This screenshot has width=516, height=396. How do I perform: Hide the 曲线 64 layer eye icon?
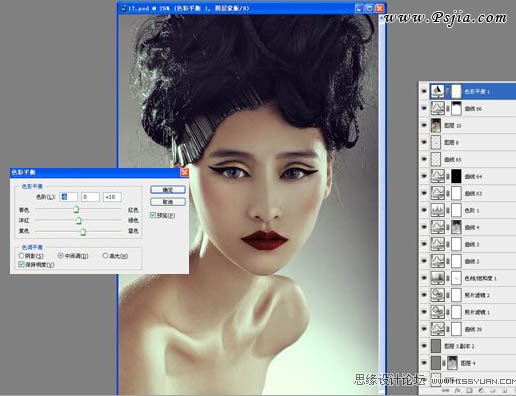pos(424,176)
